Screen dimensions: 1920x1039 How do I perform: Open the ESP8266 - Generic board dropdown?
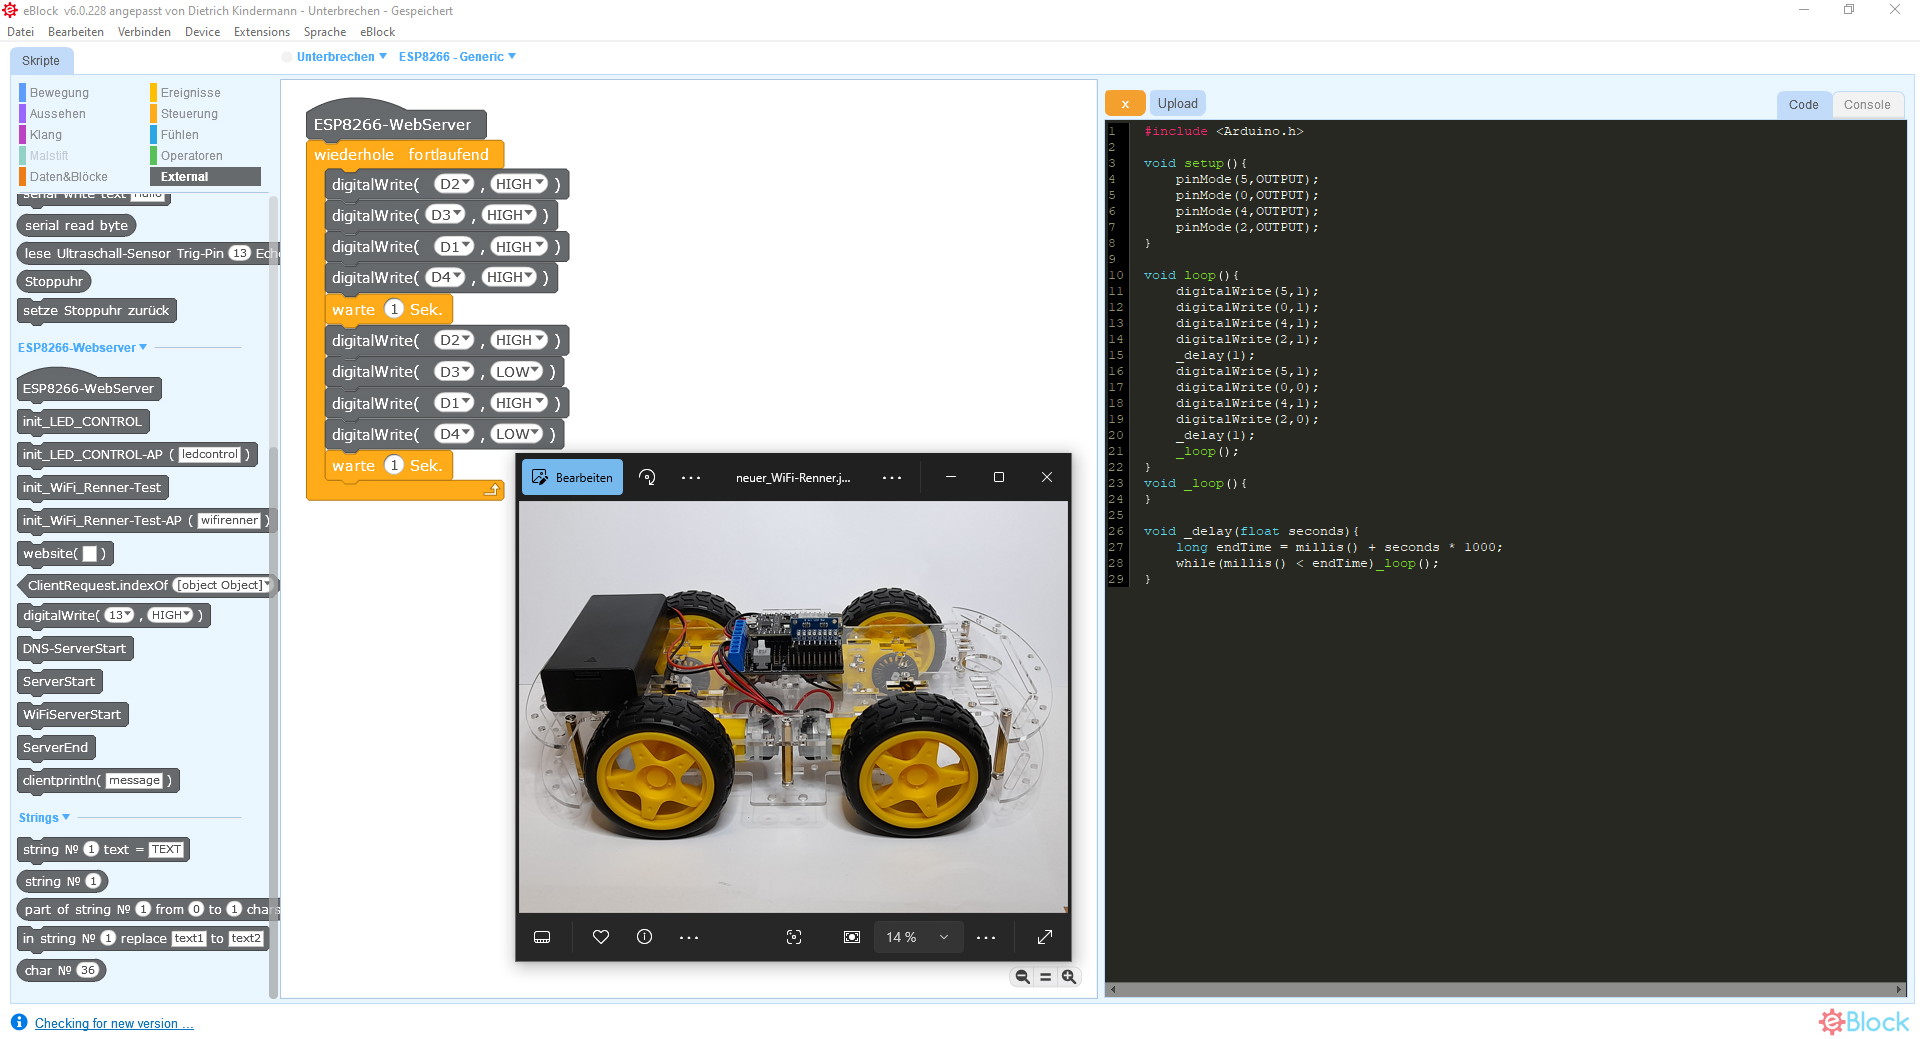(x=458, y=57)
